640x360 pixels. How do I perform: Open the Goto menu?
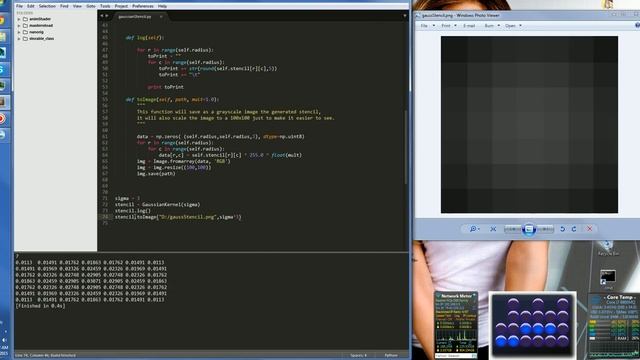[x=91, y=6]
